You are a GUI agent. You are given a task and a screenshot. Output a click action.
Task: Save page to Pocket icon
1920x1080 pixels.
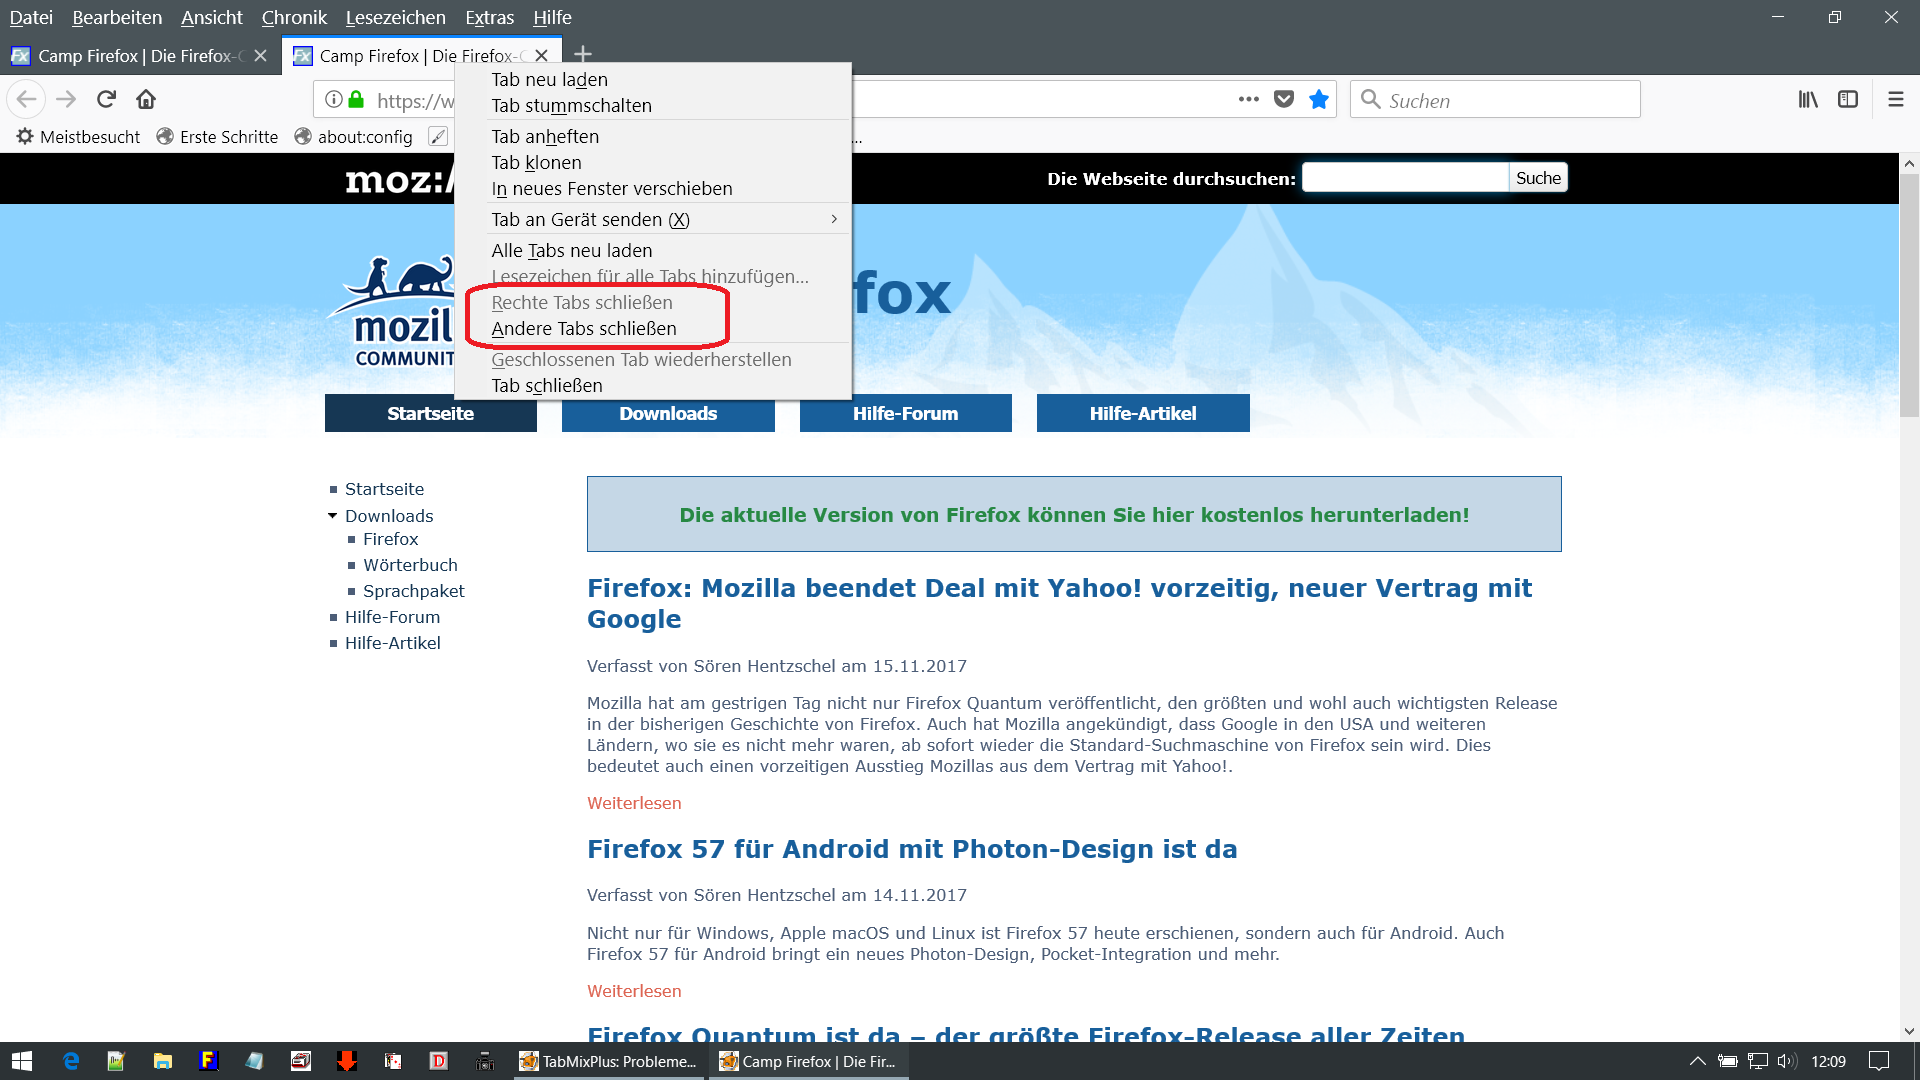pyautogui.click(x=1284, y=99)
